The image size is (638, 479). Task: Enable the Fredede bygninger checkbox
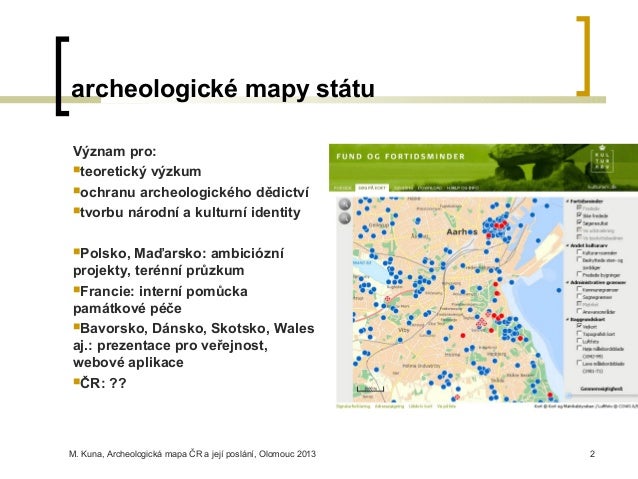tap(579, 275)
